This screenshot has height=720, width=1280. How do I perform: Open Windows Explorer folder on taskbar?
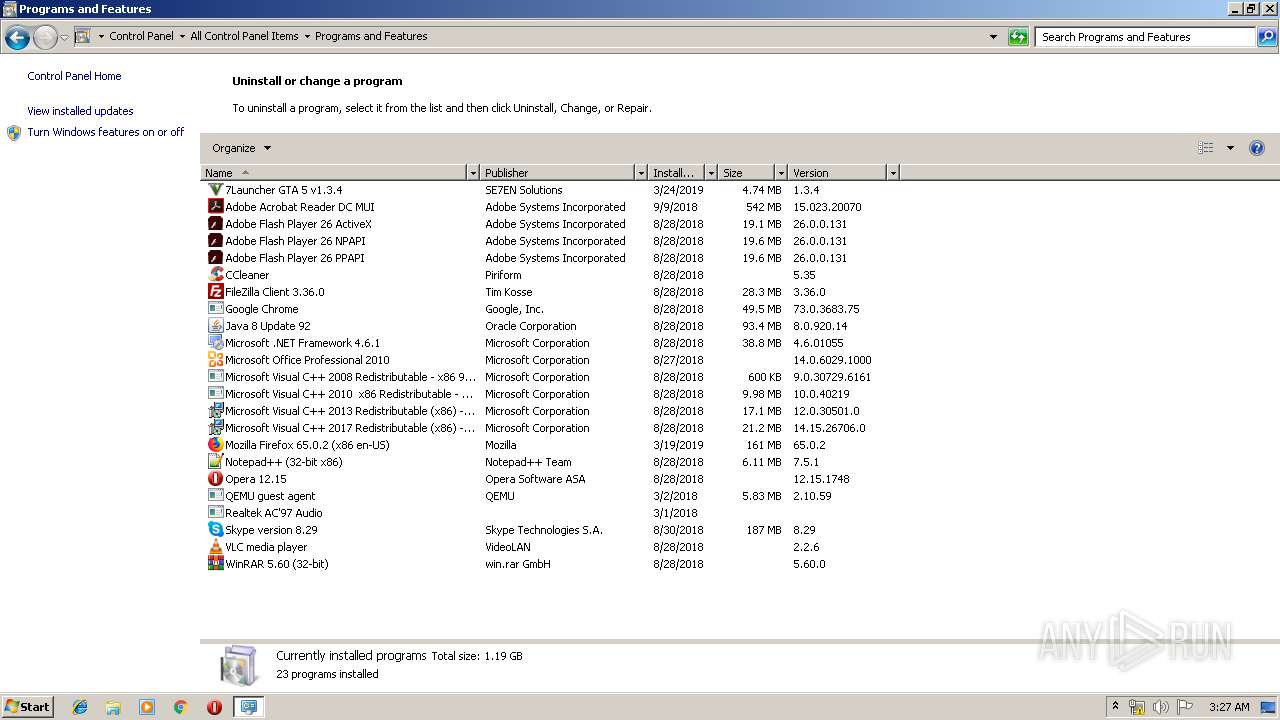[113, 707]
